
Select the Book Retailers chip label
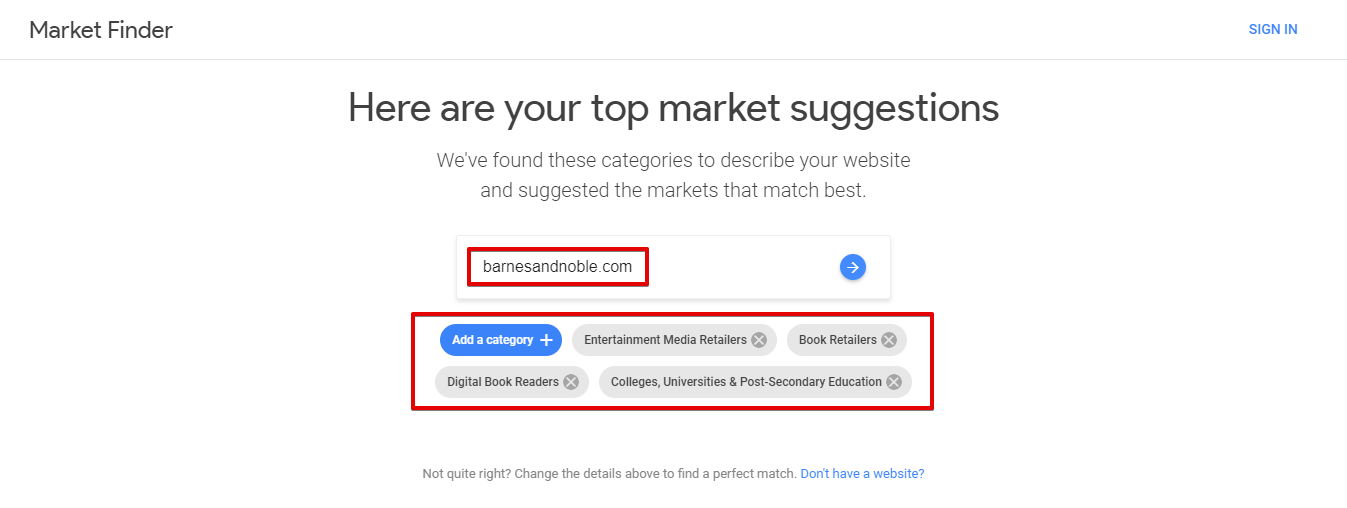point(838,340)
